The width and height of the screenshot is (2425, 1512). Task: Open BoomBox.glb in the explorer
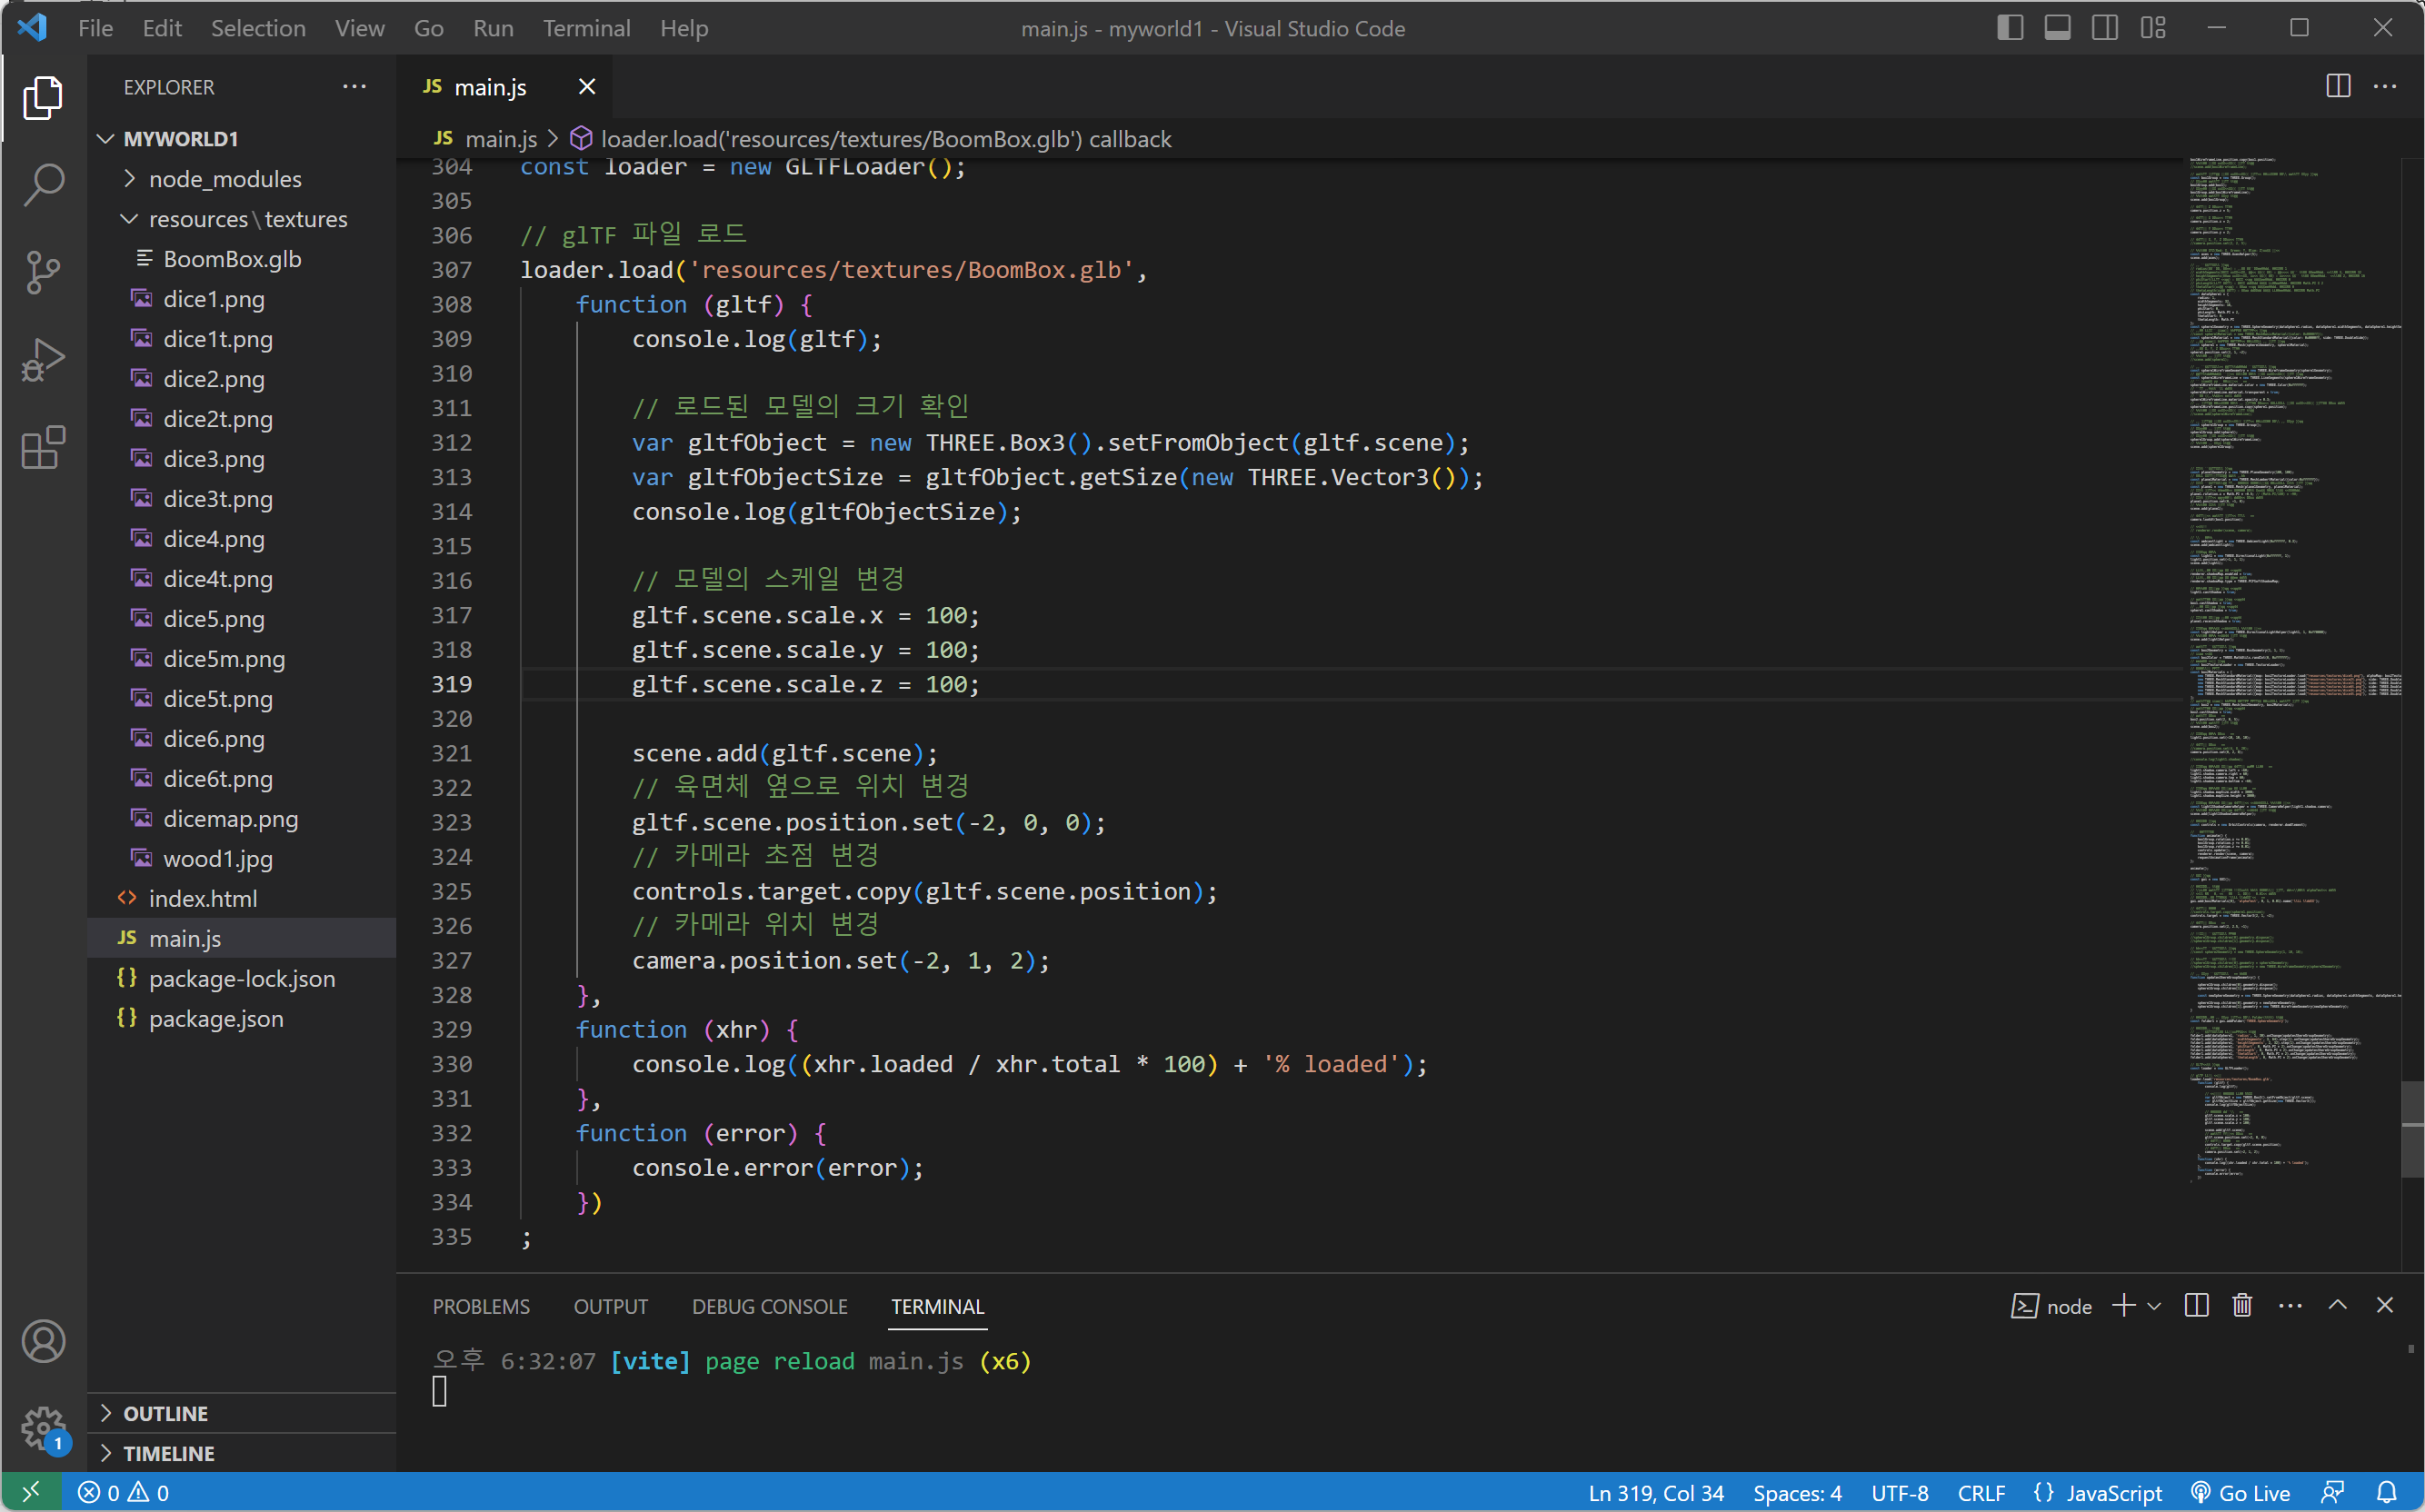tap(232, 259)
